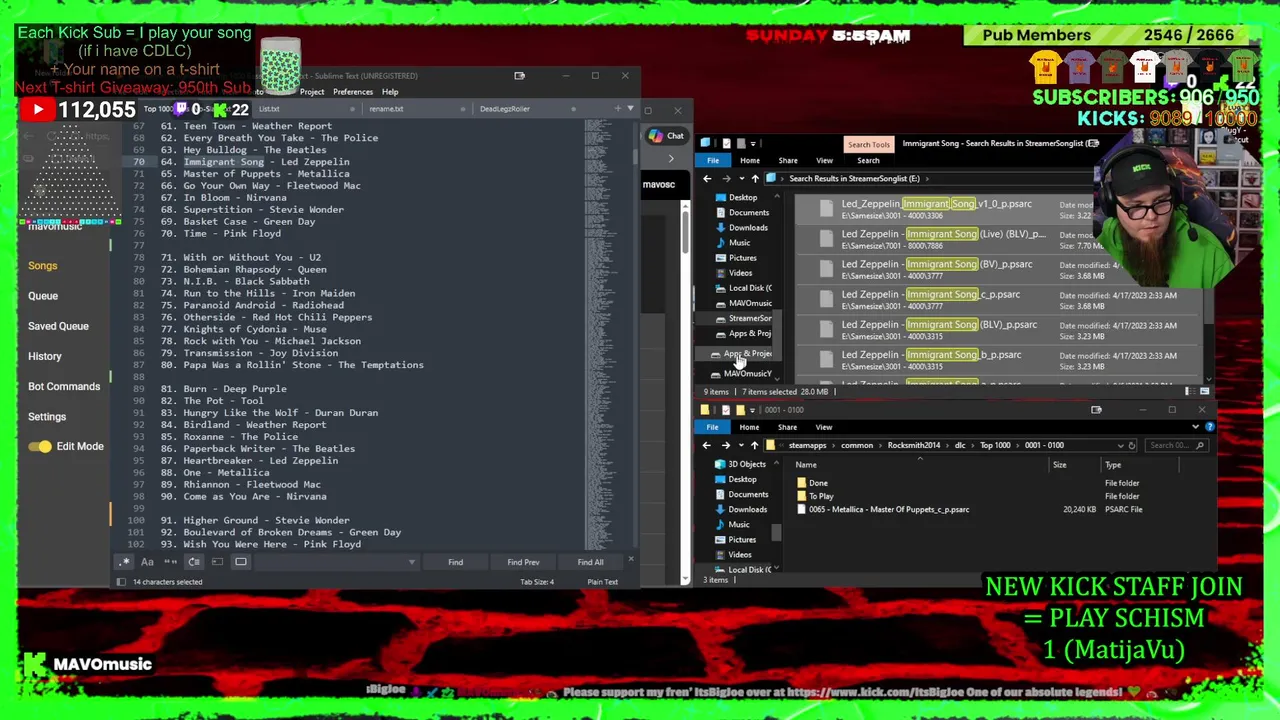Viewport: 1280px width, 720px height.
Task: Click the Chat button icon
Action: [x=666, y=136]
